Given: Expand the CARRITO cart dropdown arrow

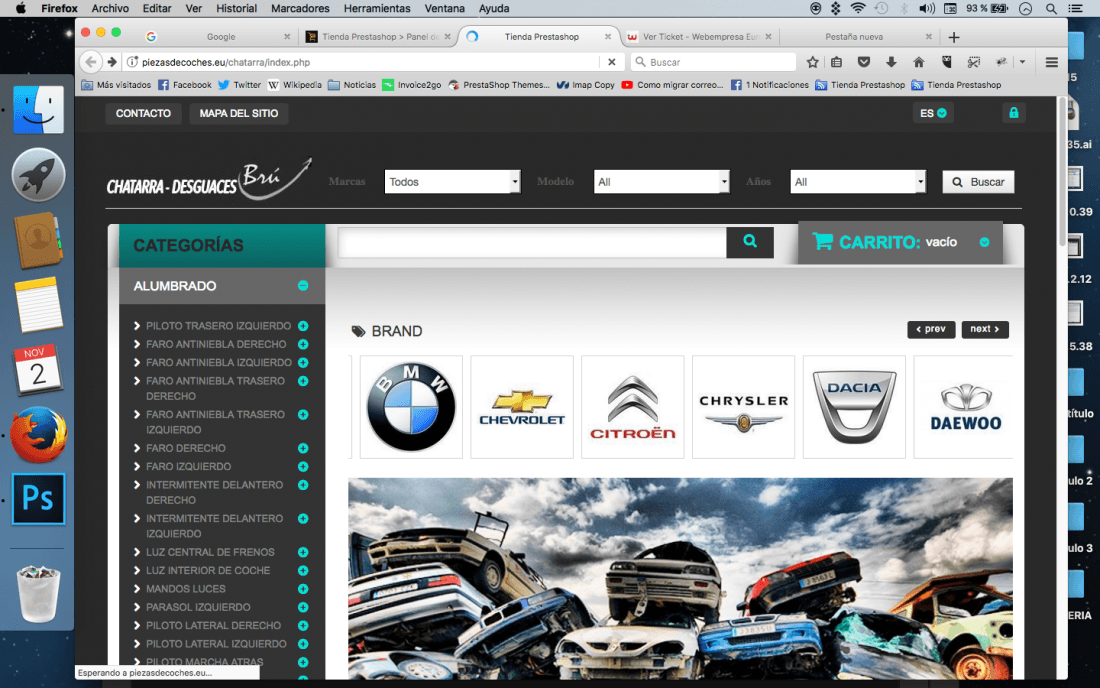Looking at the screenshot, I should pyautogui.click(x=984, y=242).
